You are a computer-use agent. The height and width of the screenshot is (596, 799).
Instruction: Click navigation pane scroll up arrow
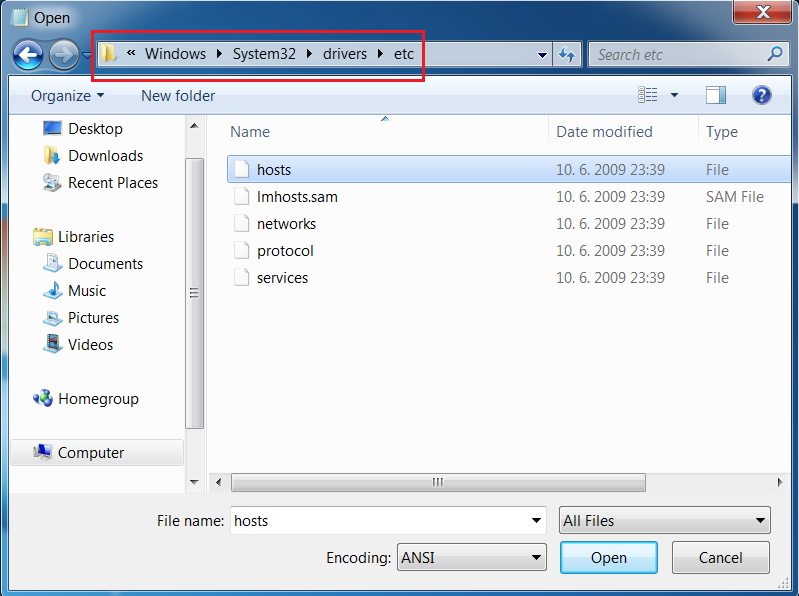coord(194,125)
